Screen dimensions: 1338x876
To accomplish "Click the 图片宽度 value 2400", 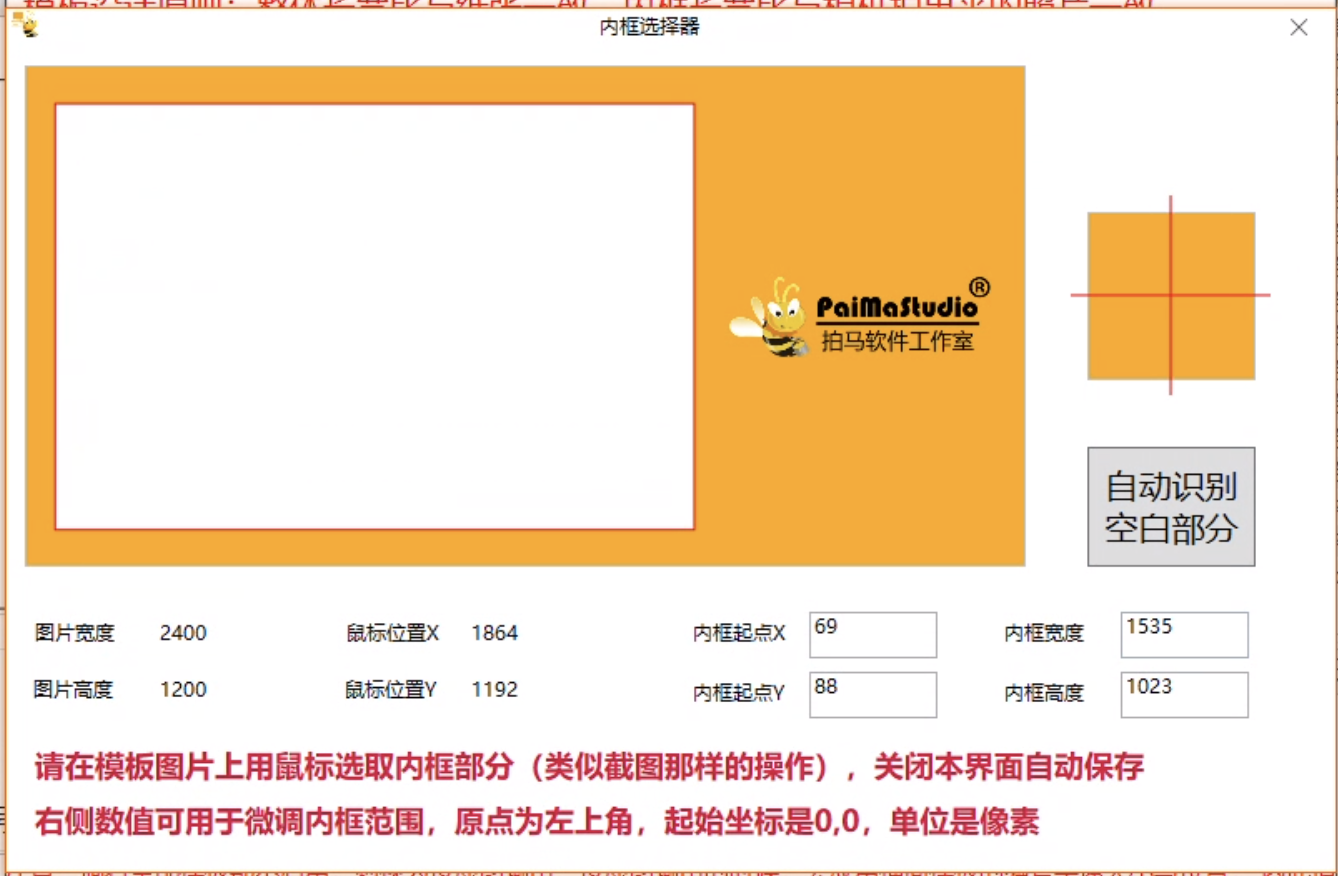I will 183,633.
